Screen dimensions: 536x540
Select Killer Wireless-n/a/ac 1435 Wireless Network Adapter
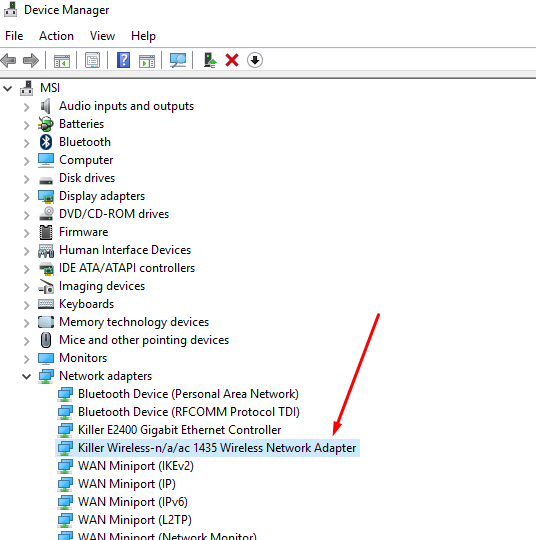217,448
